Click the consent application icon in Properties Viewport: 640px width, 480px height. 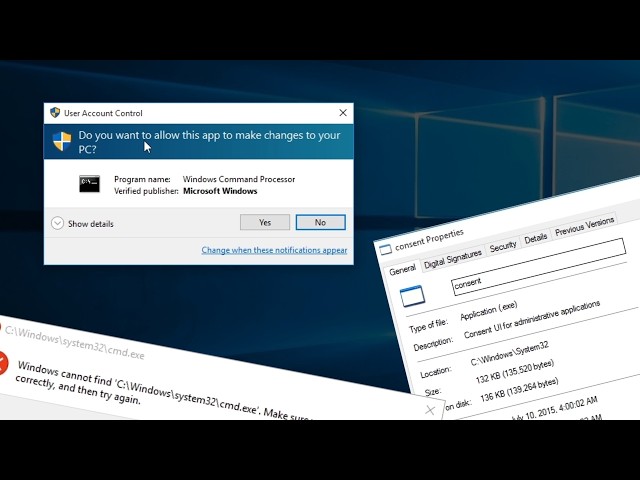pos(412,296)
